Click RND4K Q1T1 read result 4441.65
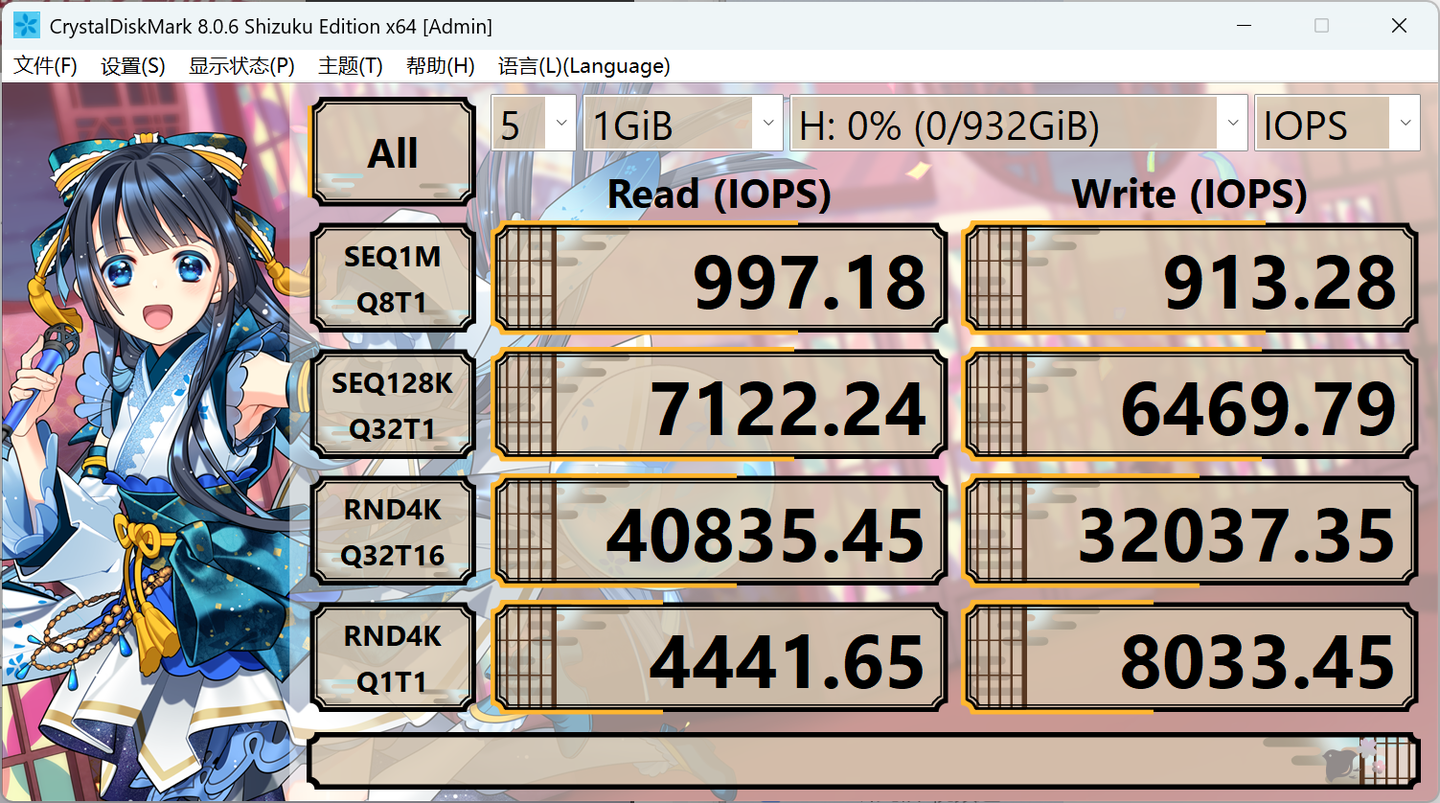 (720, 657)
